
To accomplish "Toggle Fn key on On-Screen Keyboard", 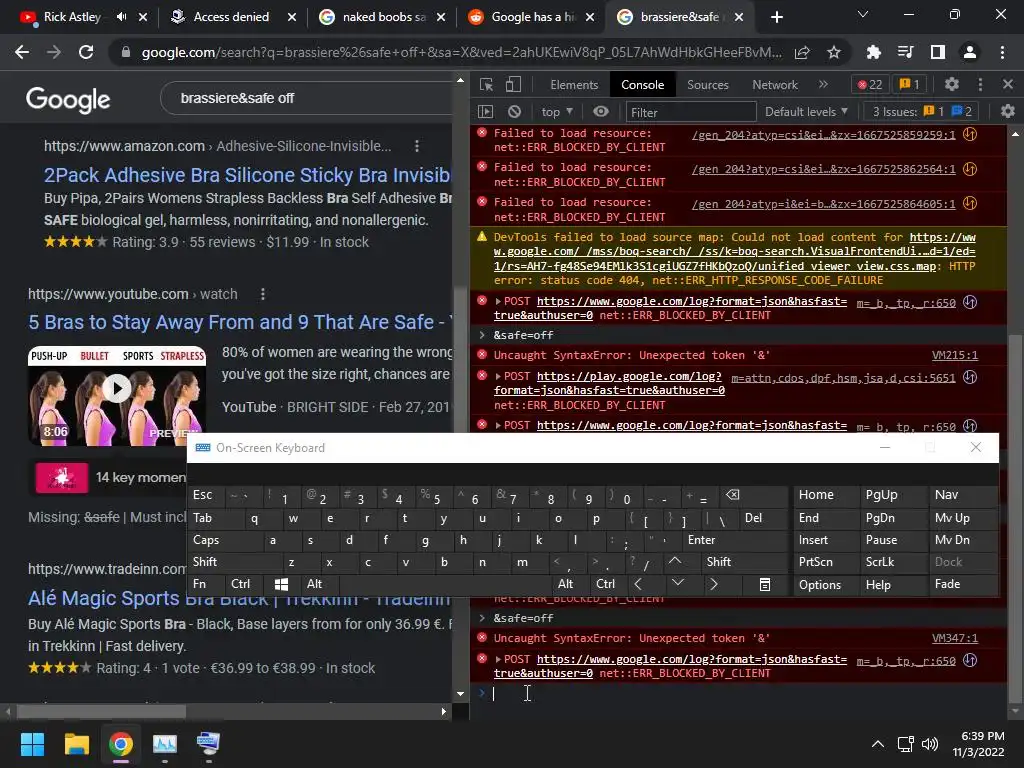I will tap(206, 584).
